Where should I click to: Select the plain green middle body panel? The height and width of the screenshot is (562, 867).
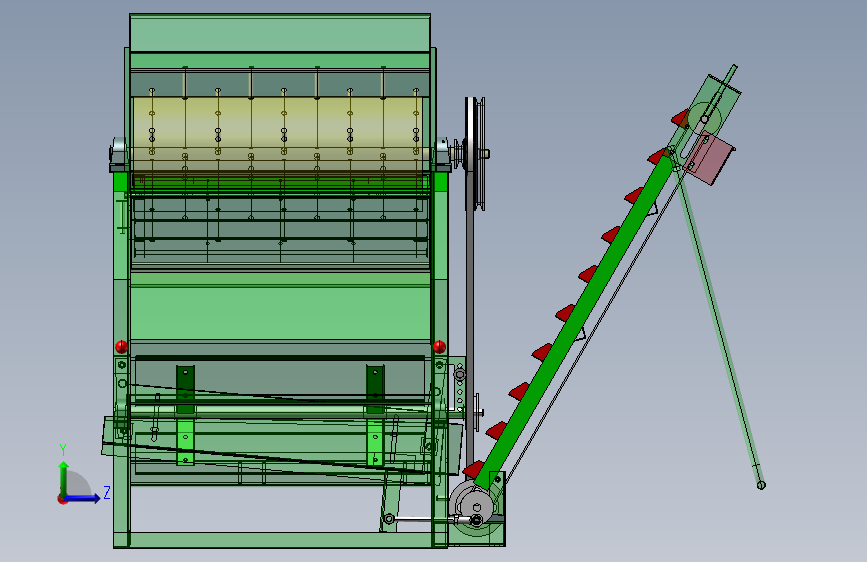pyautogui.click(x=280, y=314)
